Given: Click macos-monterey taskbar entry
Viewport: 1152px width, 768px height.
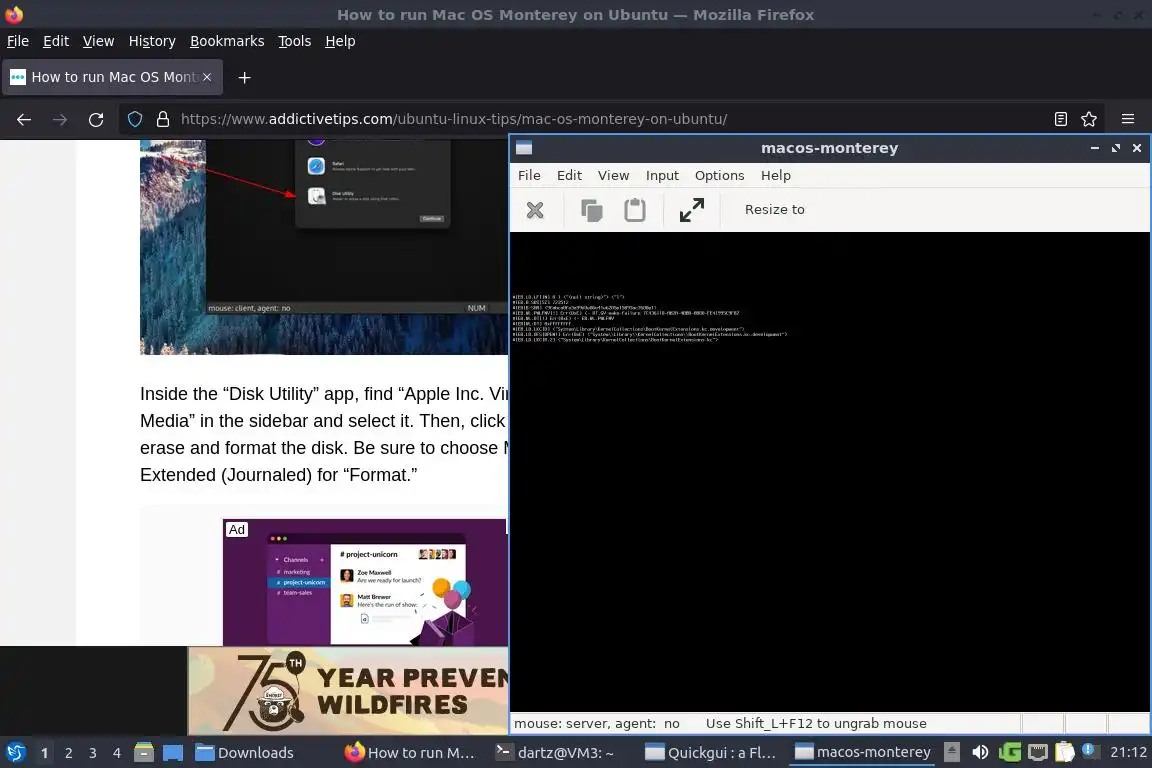Looking at the screenshot, I should 864,753.
